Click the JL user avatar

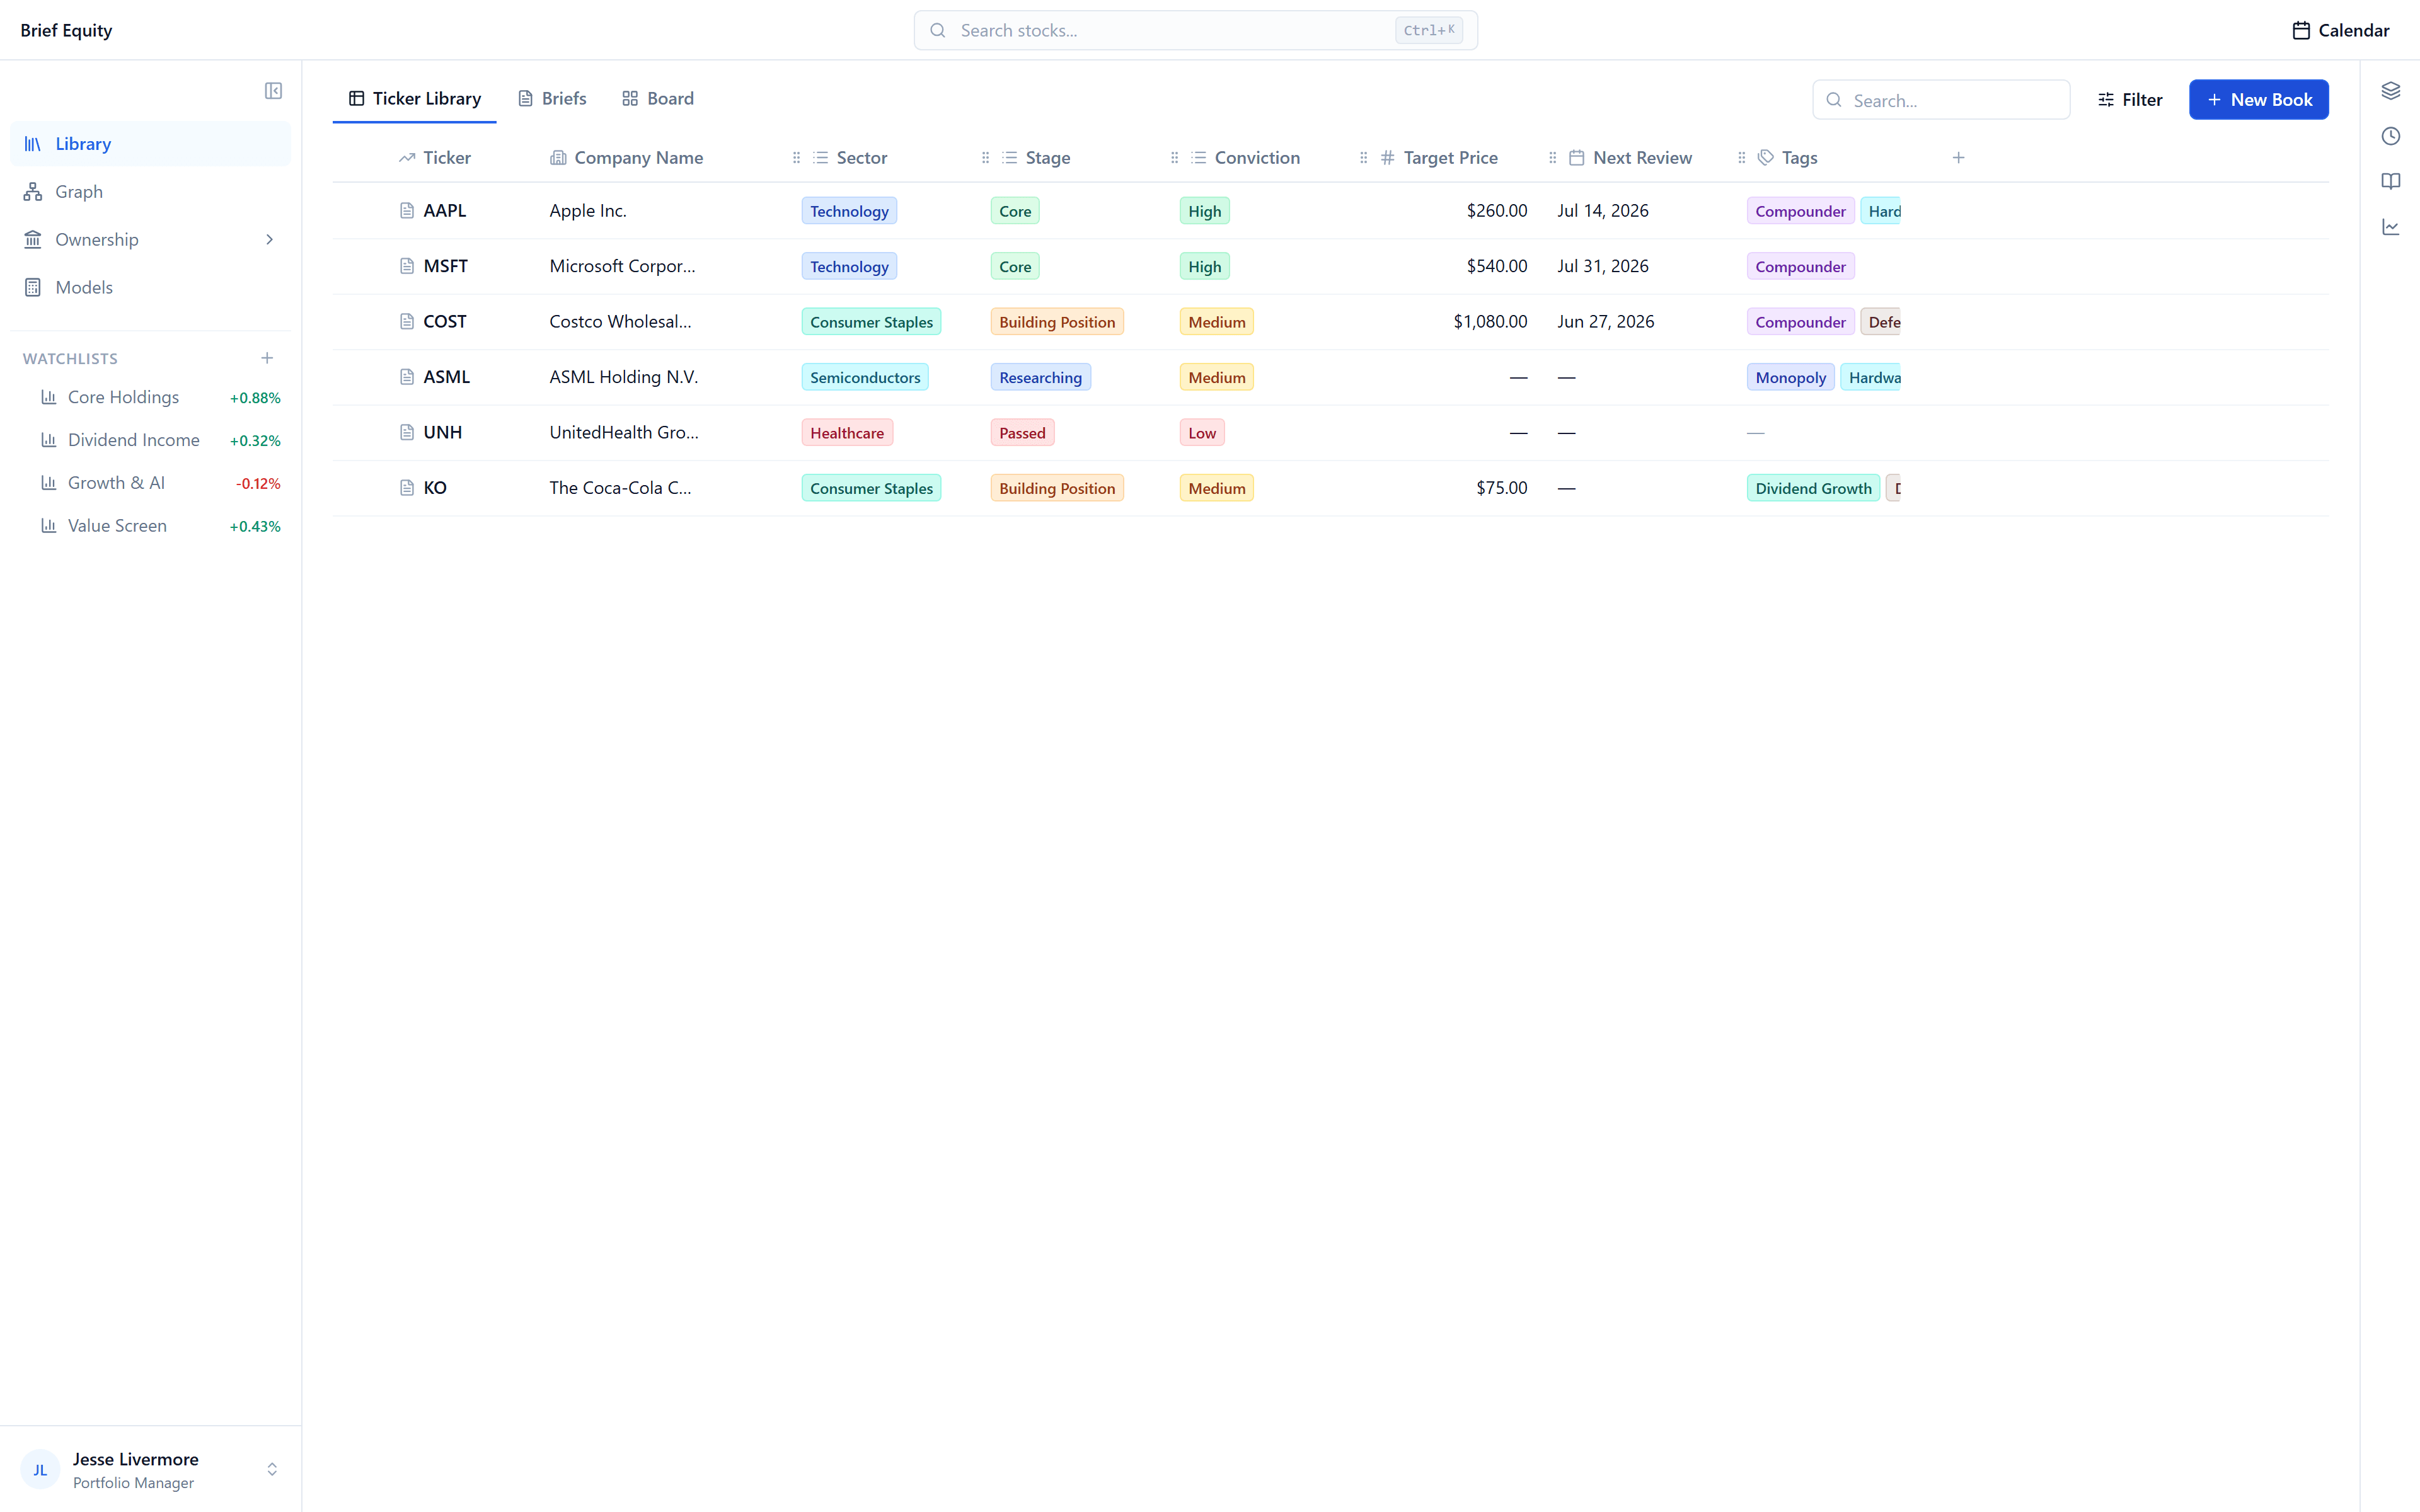click(x=40, y=1470)
